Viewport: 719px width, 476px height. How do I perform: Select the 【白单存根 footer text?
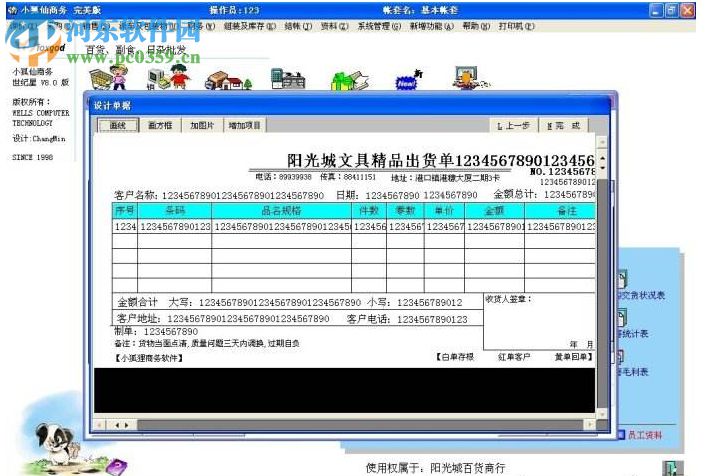[454, 357]
